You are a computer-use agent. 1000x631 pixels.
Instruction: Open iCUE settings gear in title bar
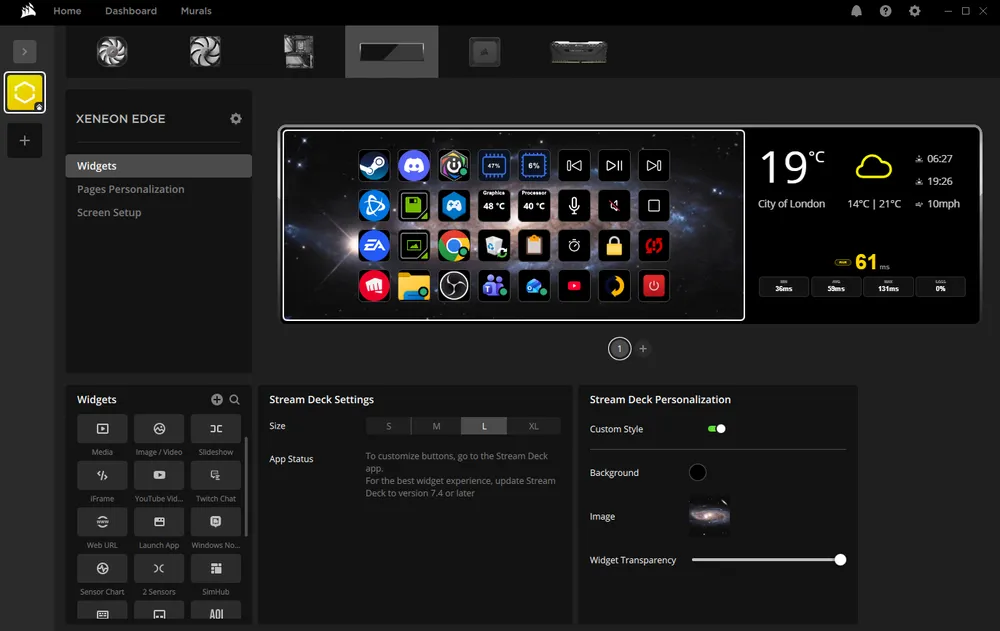click(x=915, y=11)
